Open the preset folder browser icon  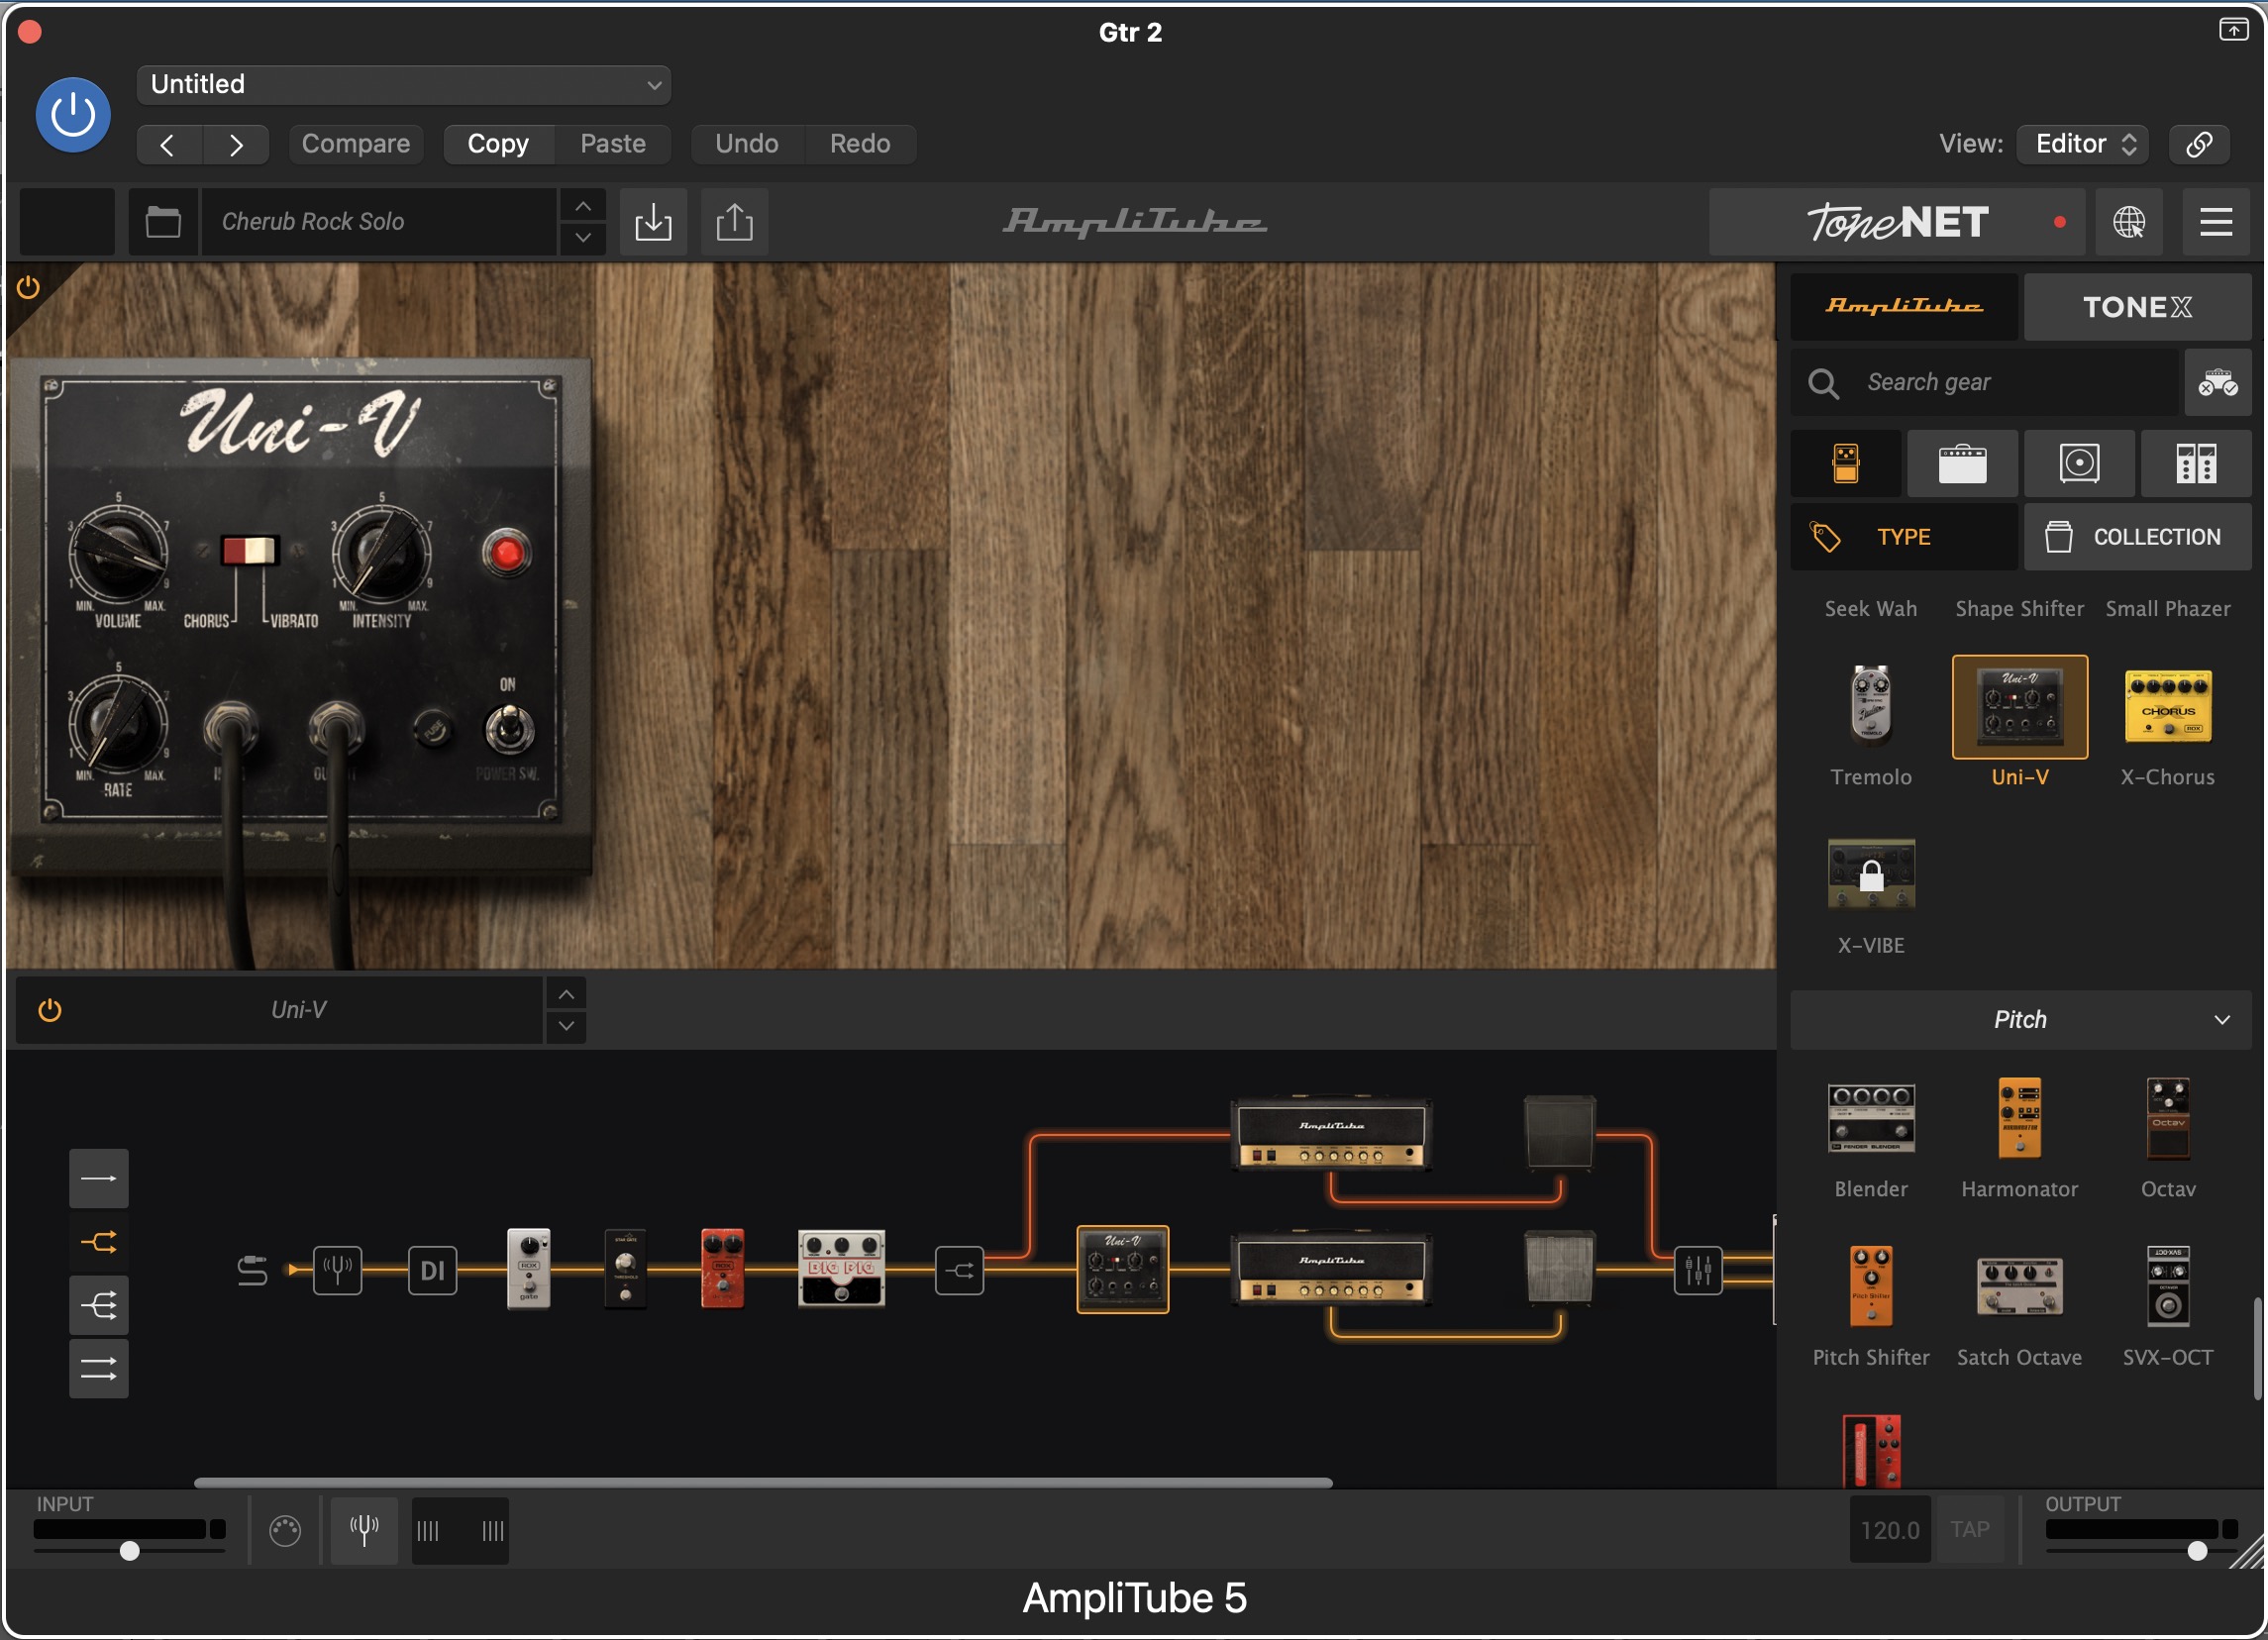point(163,221)
